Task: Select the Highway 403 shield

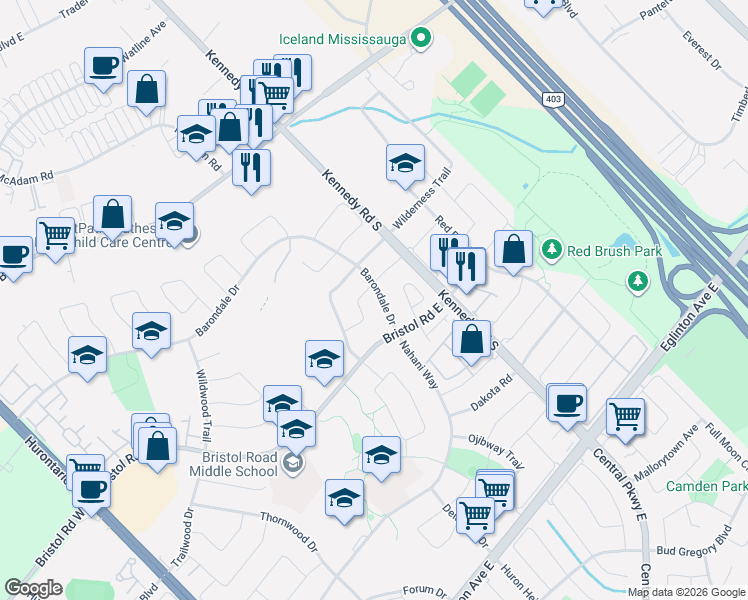Action: [553, 99]
